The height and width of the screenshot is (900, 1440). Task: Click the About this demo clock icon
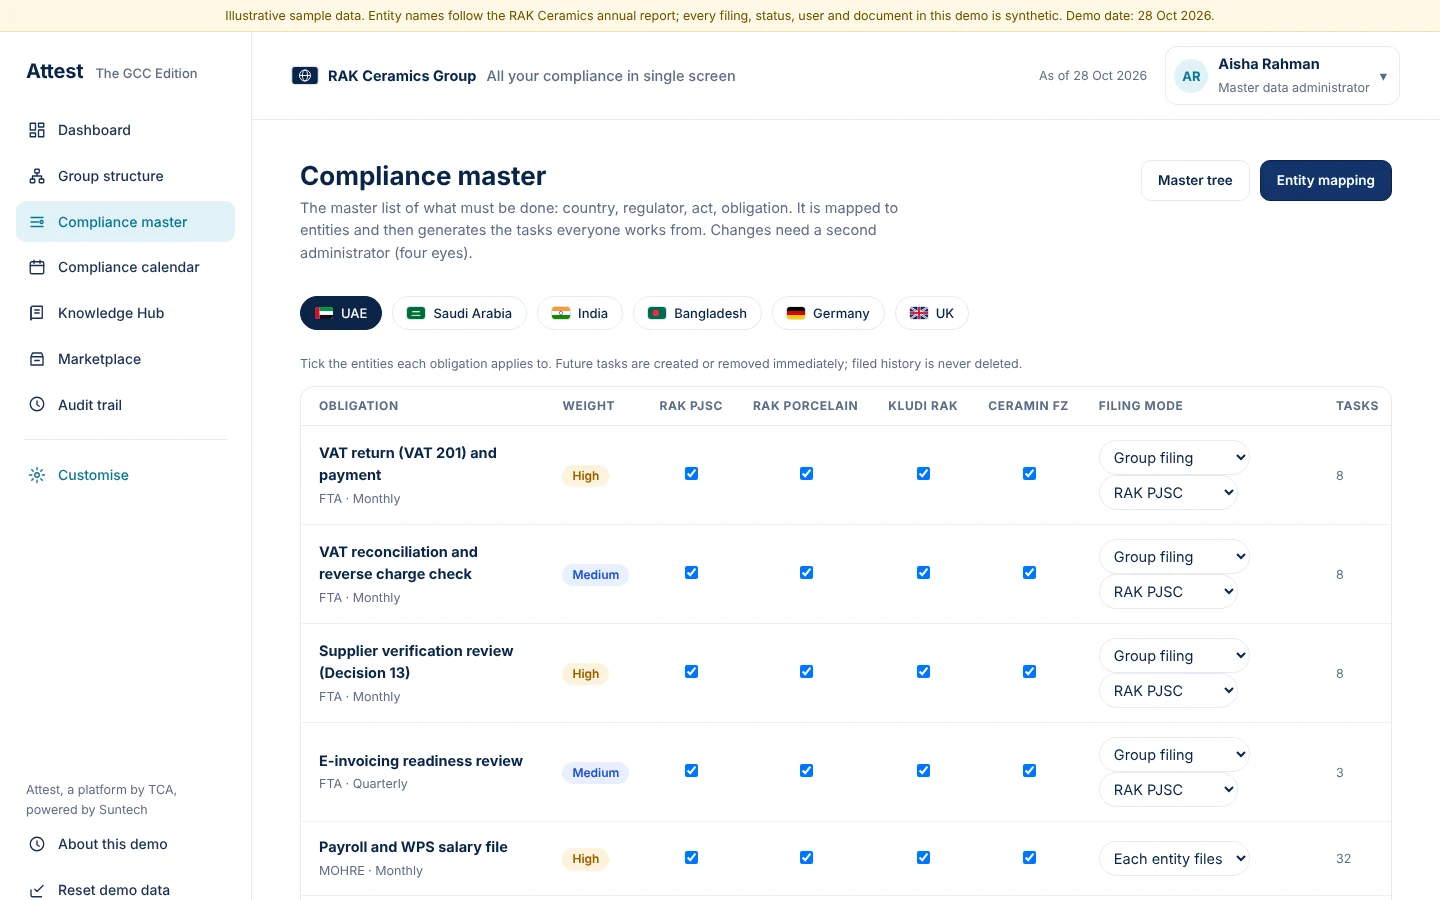click(37, 844)
